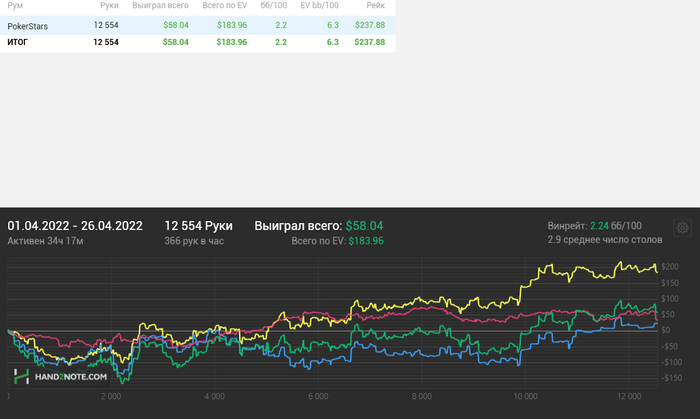The image size is (700, 419).
Task: Click date range 01.04.2022 - 26.04.2022
Action: (75, 226)
